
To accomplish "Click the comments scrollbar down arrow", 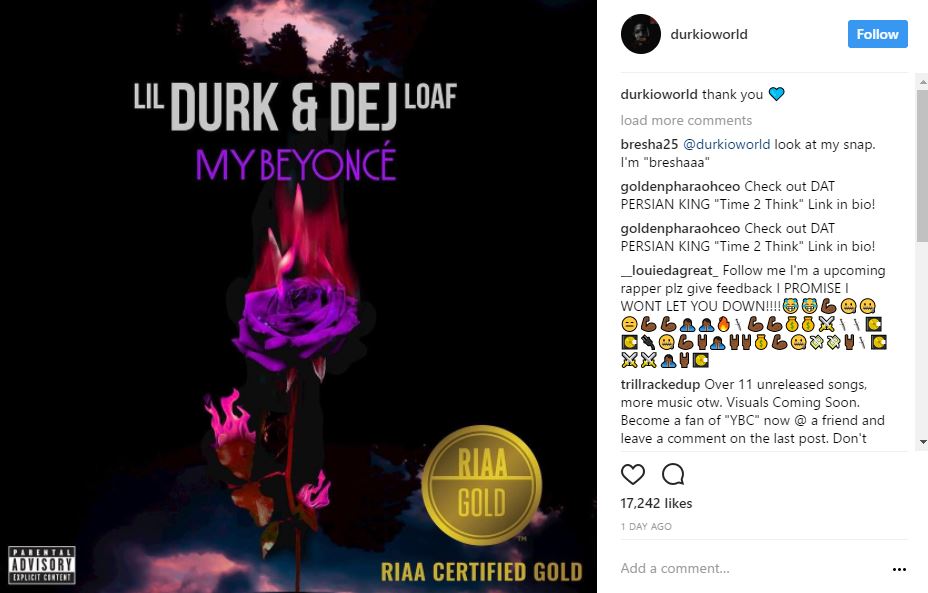I will (x=923, y=442).
